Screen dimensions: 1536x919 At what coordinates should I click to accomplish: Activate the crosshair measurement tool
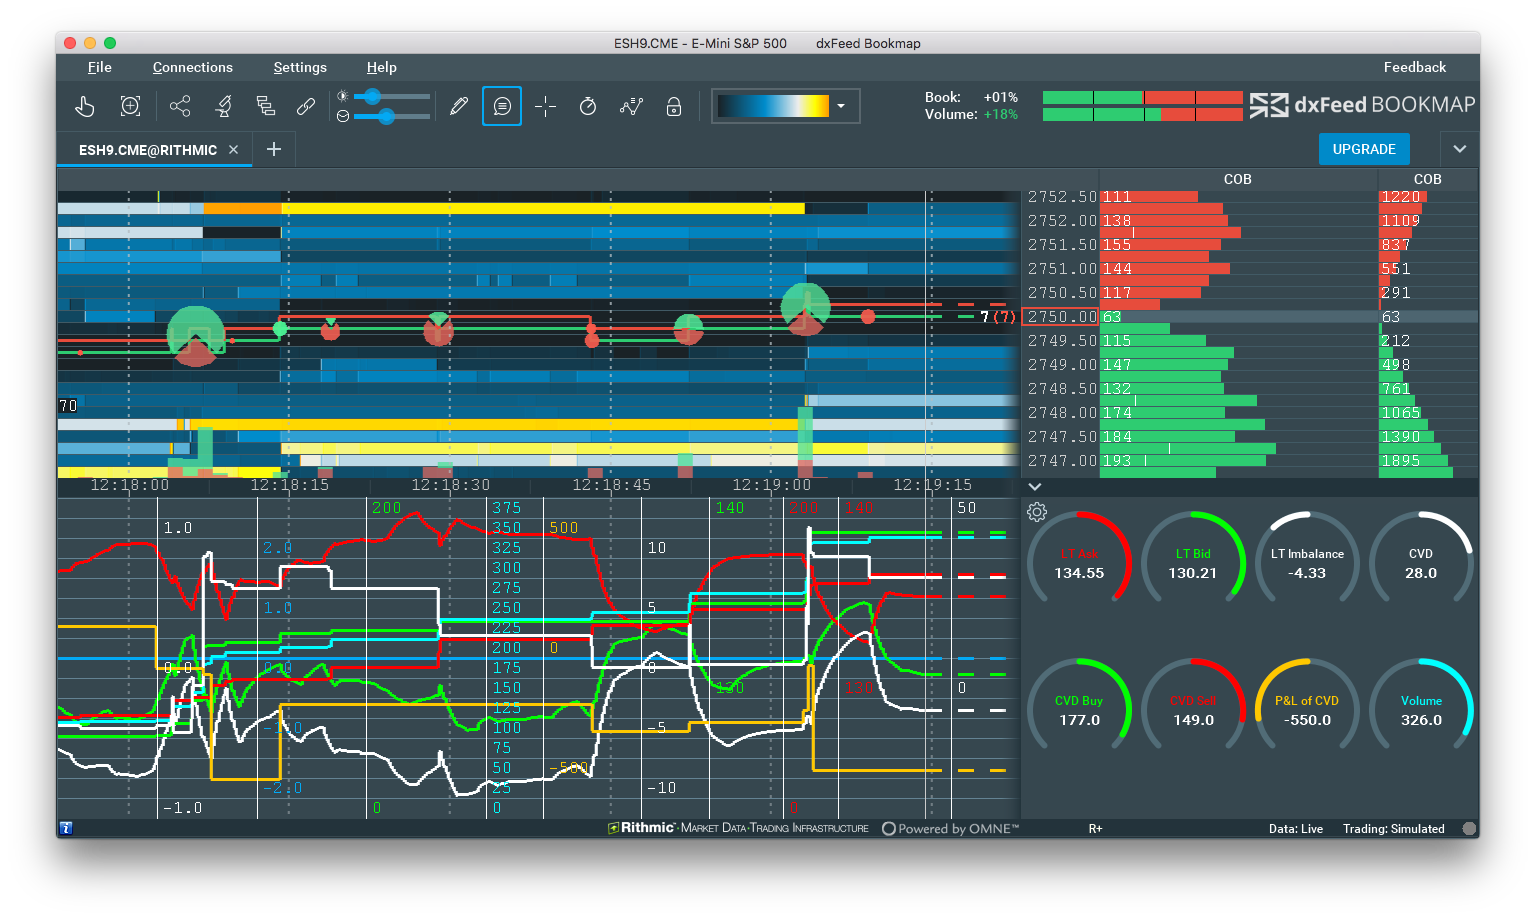(x=545, y=106)
